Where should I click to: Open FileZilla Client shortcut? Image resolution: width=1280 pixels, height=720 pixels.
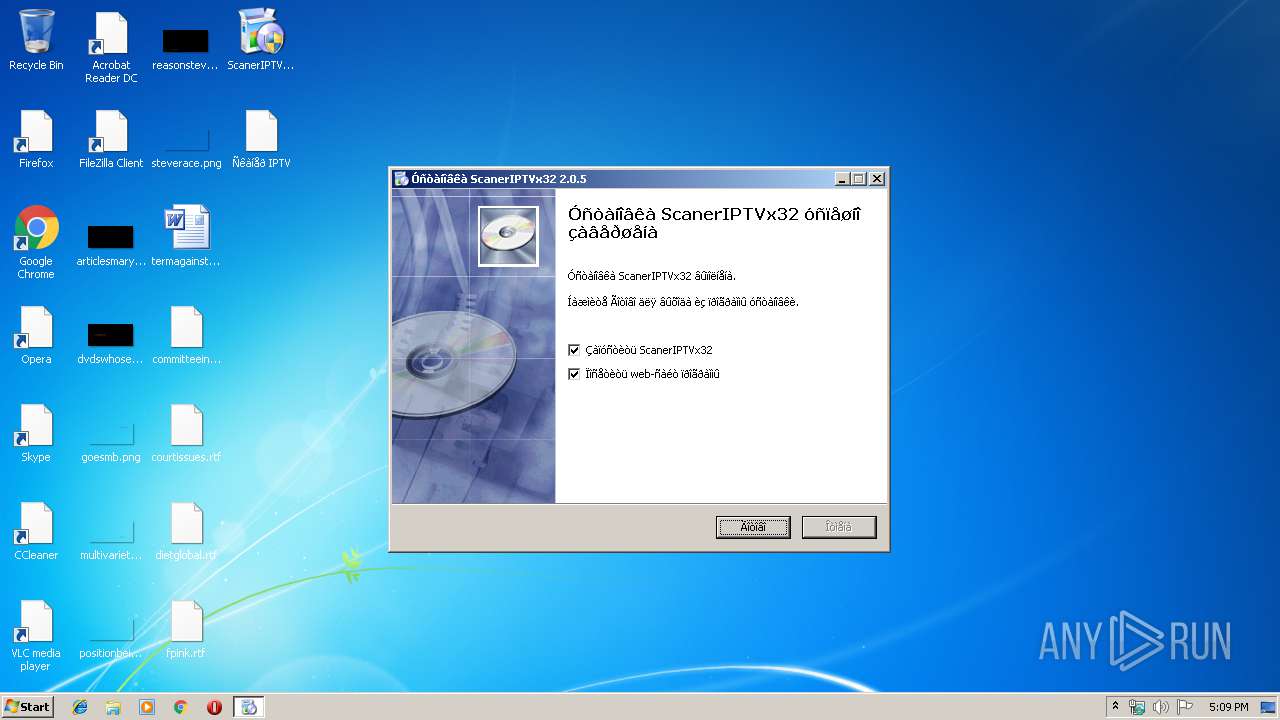tap(111, 139)
